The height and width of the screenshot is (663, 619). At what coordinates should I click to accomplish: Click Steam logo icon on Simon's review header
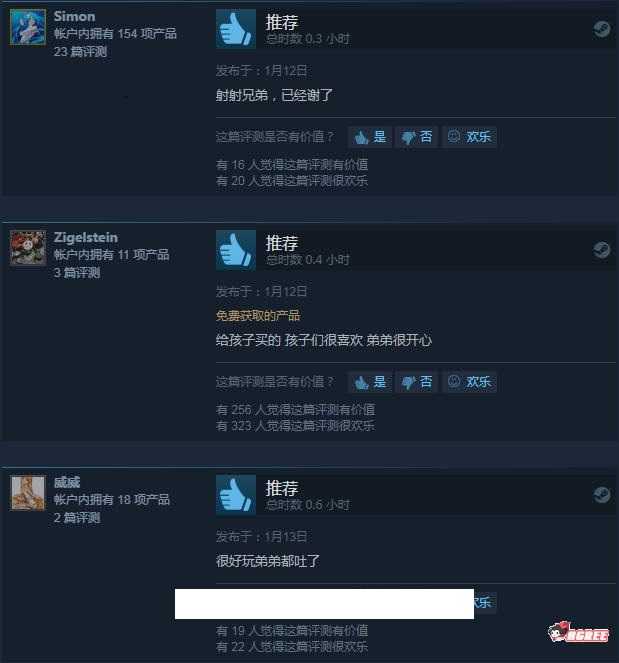(601, 29)
